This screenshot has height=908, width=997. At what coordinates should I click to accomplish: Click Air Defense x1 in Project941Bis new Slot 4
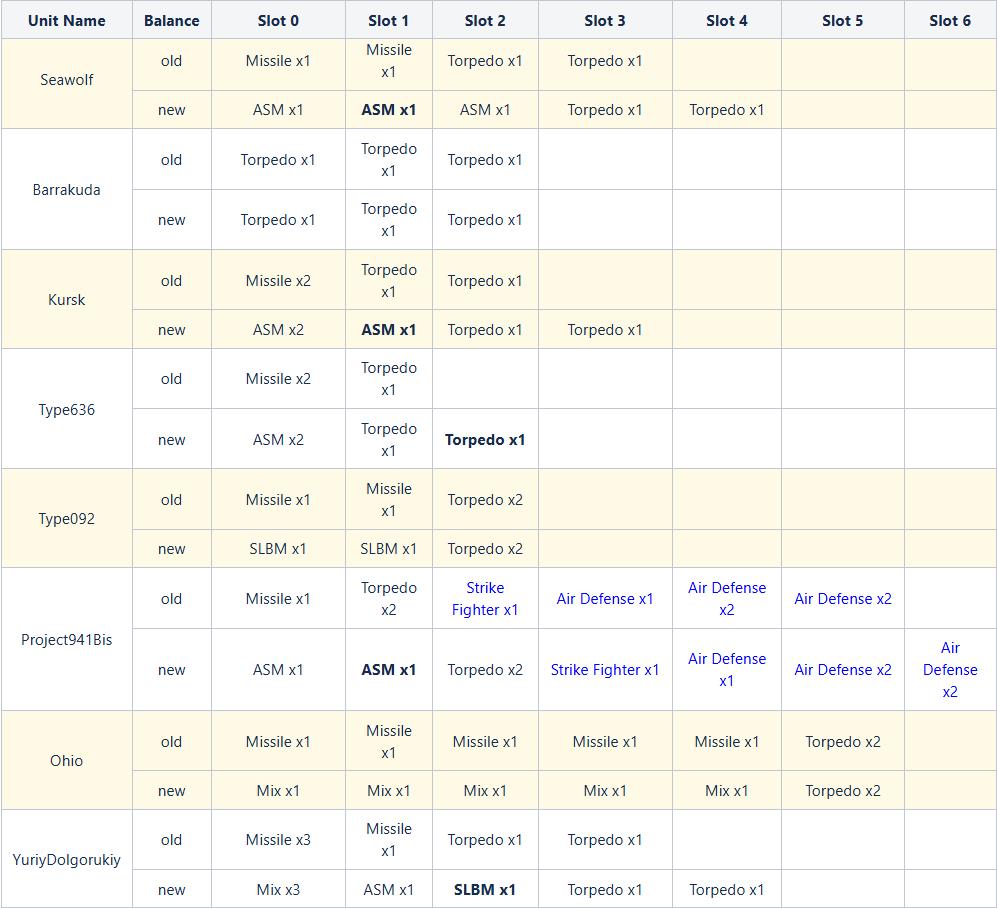tap(727, 670)
